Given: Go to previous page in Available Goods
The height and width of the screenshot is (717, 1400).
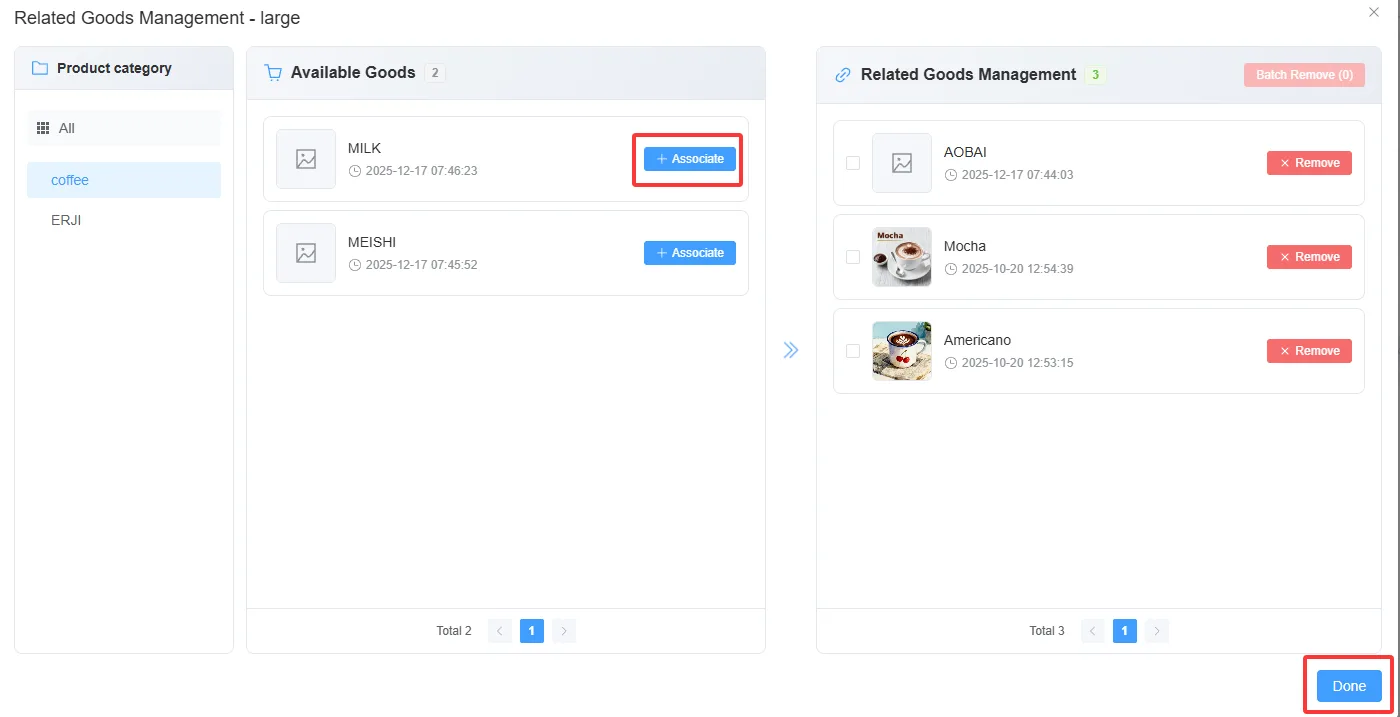Looking at the screenshot, I should (500, 631).
